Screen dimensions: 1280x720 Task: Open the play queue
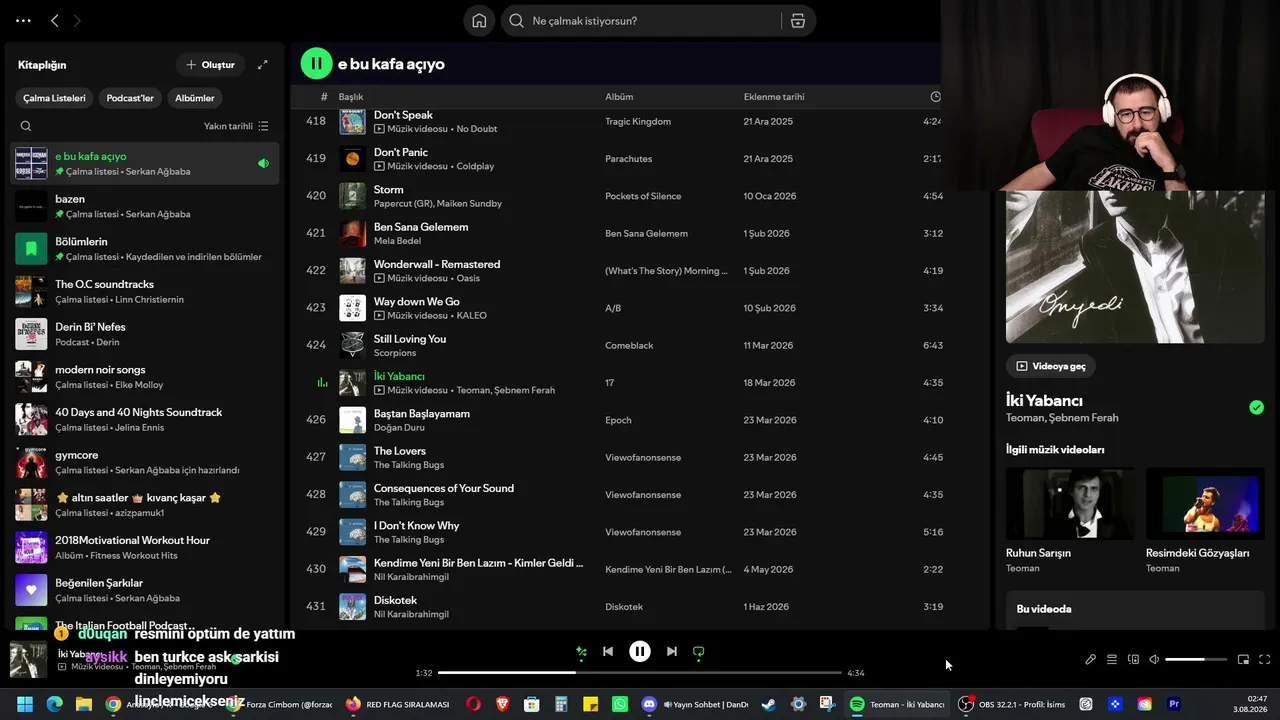[1111, 660]
